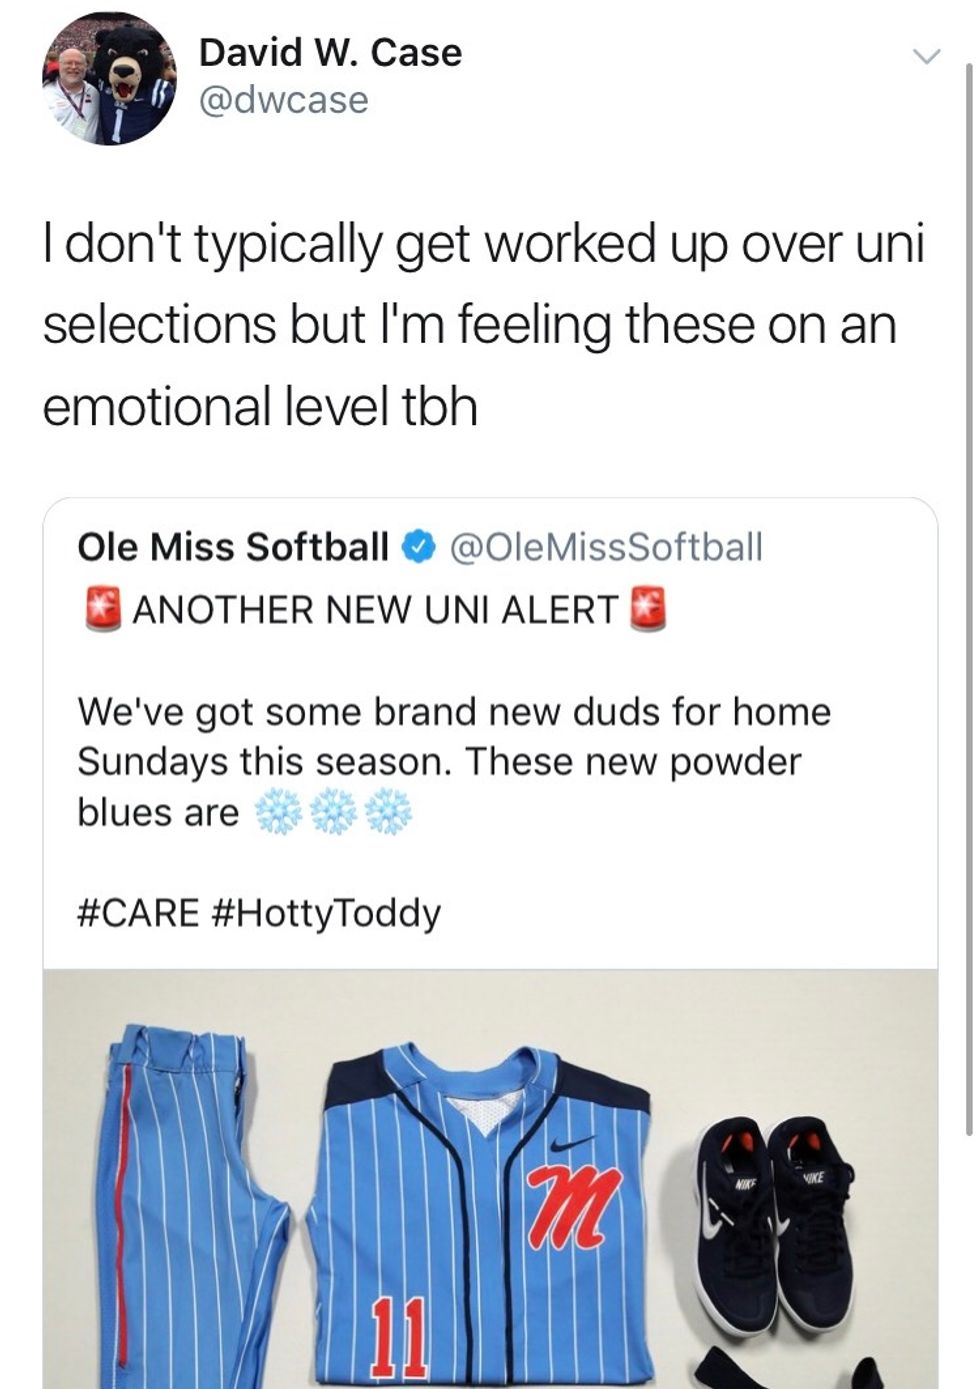The width and height of the screenshot is (980, 1389).
Task: Open the @OleMissSoftball handle
Action: pos(606,547)
